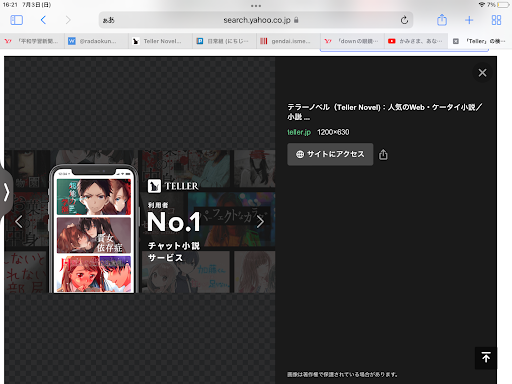This screenshot has width=512, height=384.
Task: Show the next image with the right chevron
Action: click(260, 221)
